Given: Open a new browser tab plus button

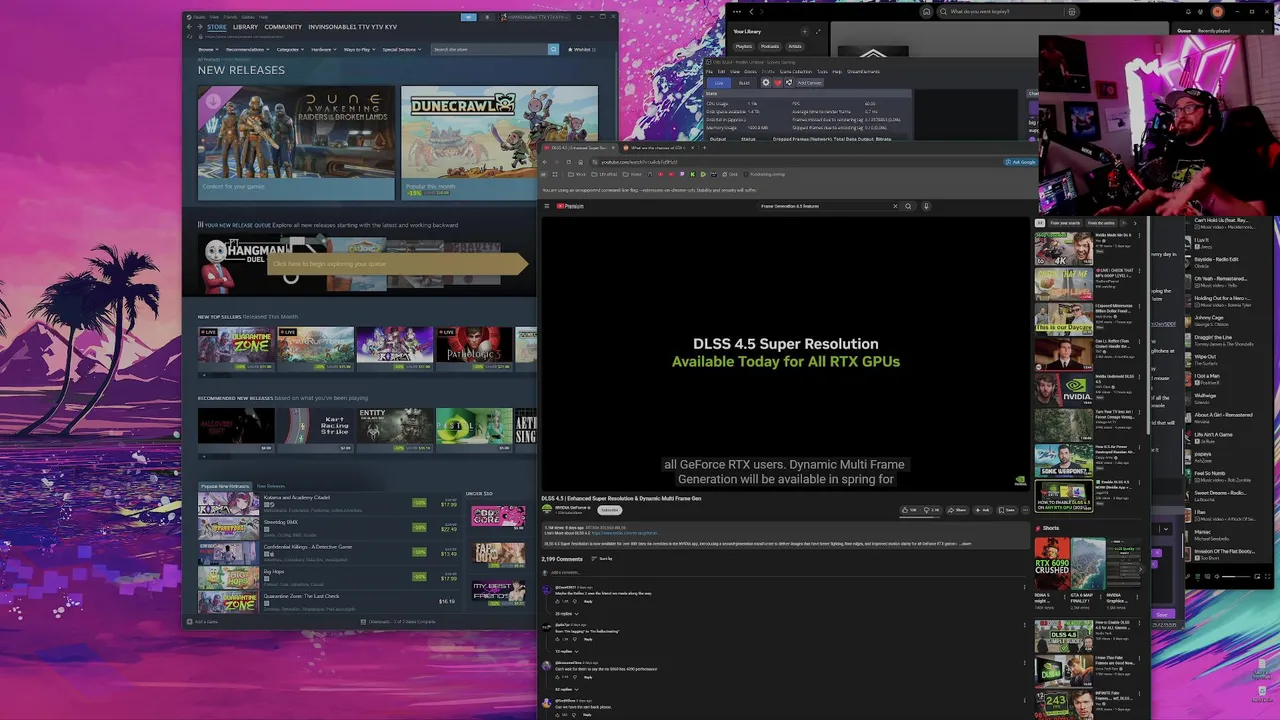Looking at the screenshot, I should coord(705,148).
